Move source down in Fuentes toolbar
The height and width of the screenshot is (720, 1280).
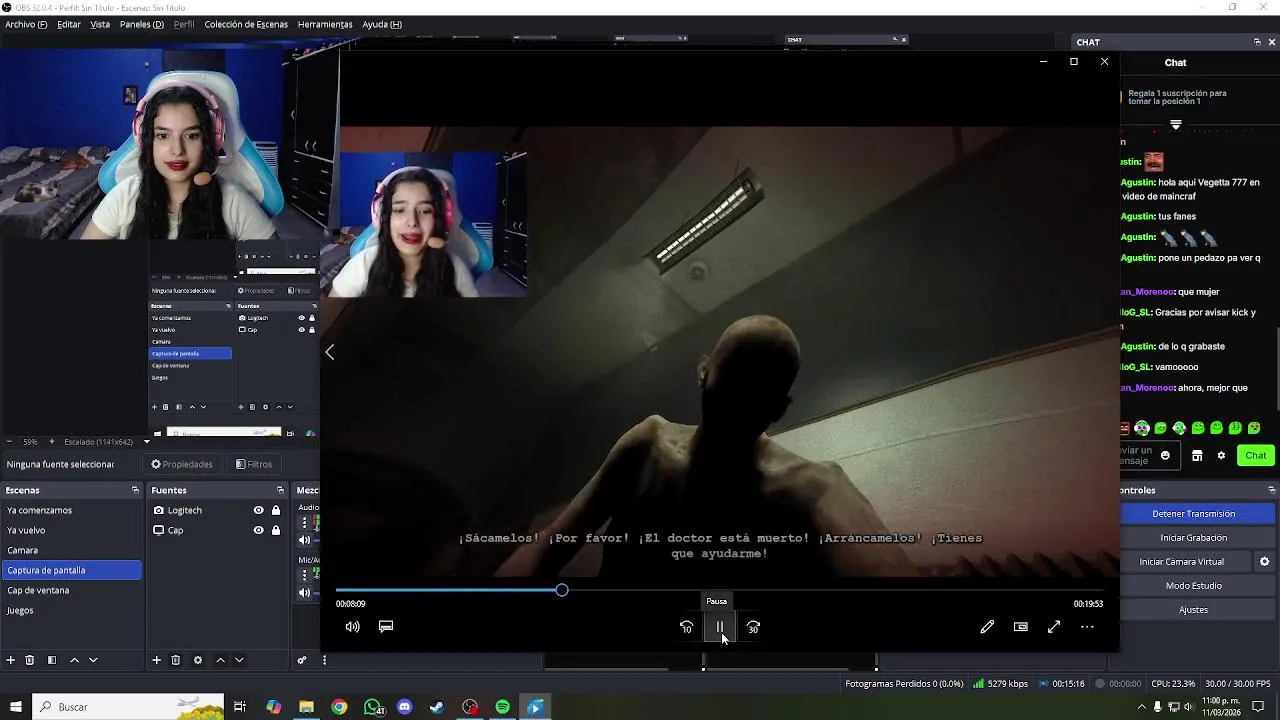(x=239, y=660)
